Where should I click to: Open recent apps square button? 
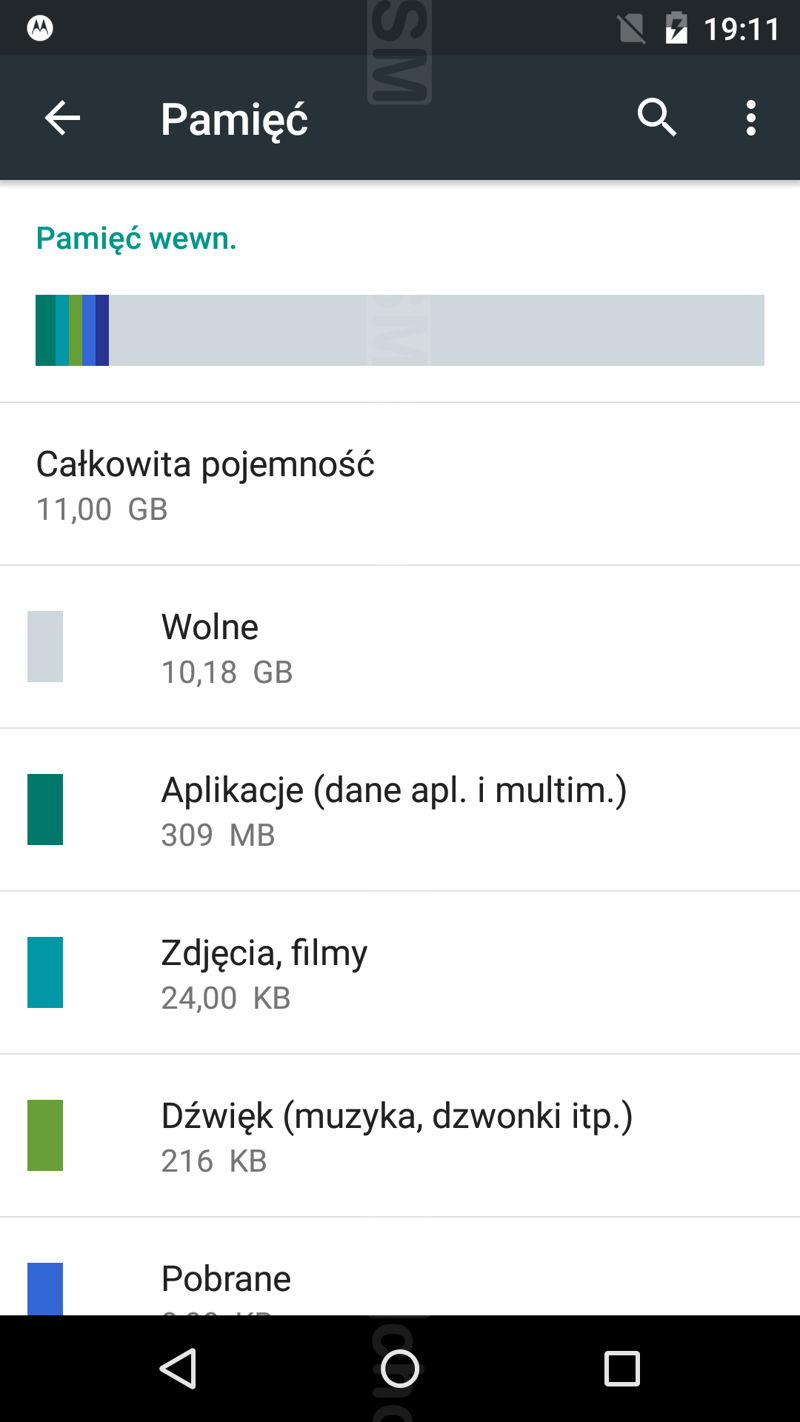click(621, 1368)
